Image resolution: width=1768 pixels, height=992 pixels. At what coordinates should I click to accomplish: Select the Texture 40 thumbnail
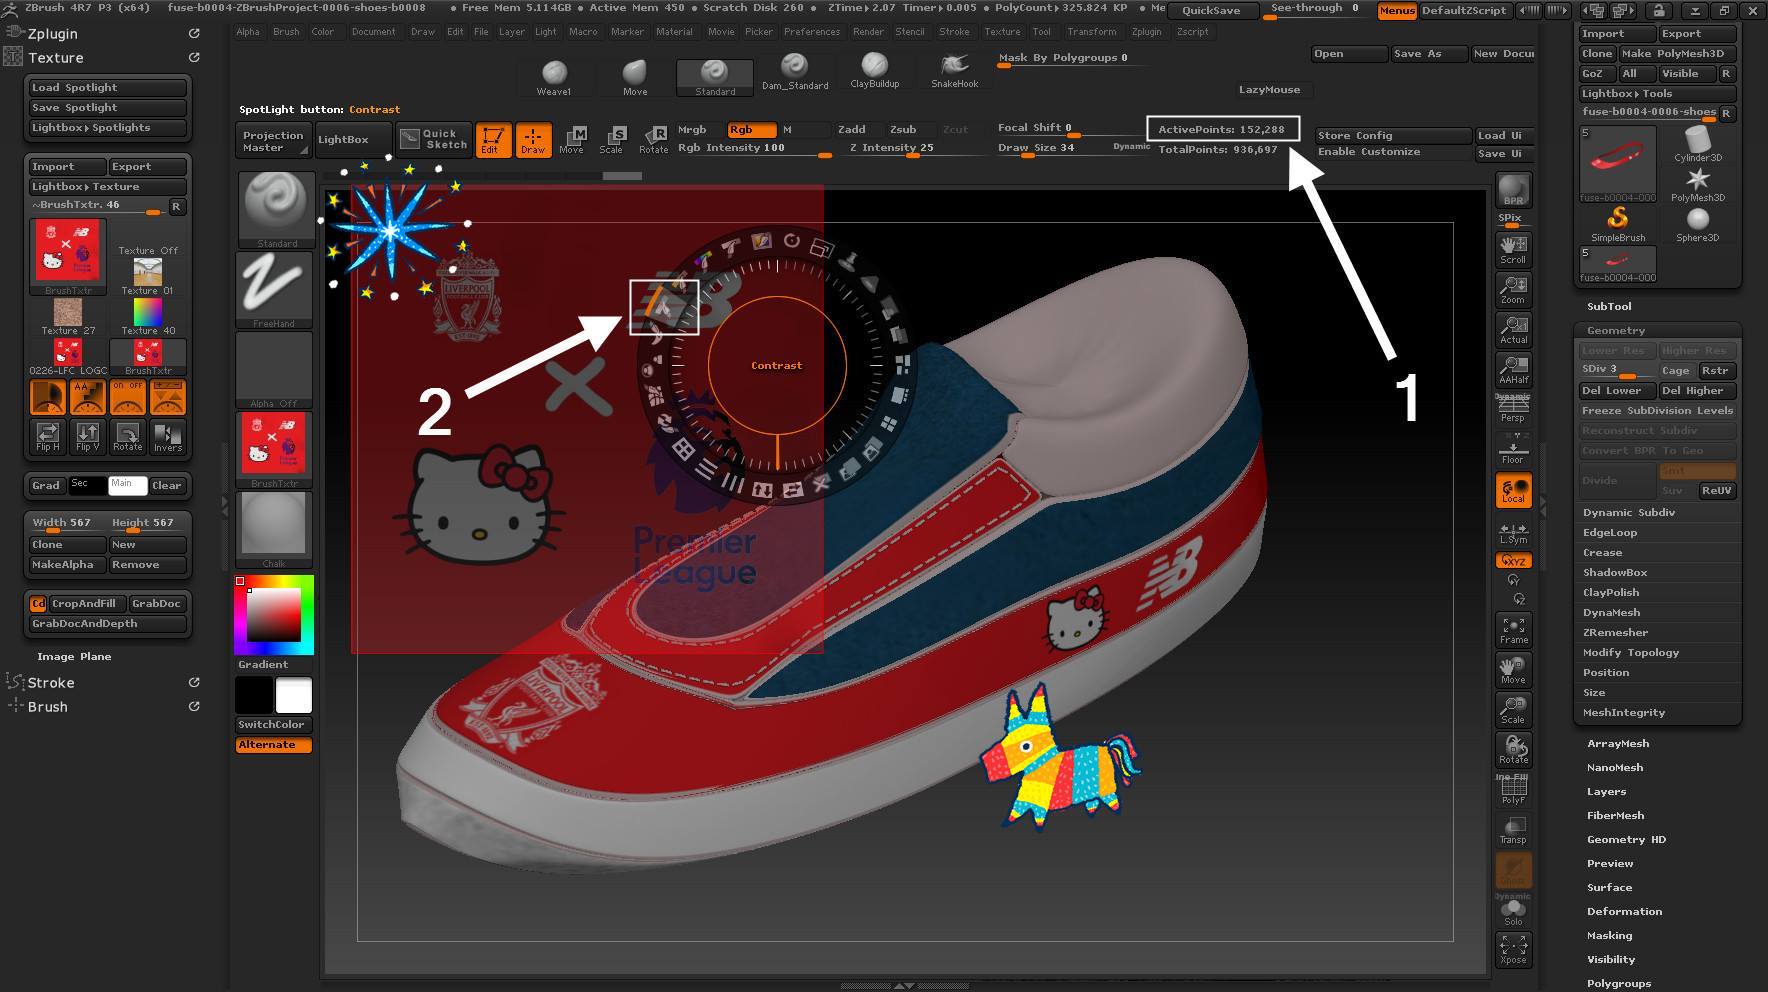pyautogui.click(x=147, y=315)
